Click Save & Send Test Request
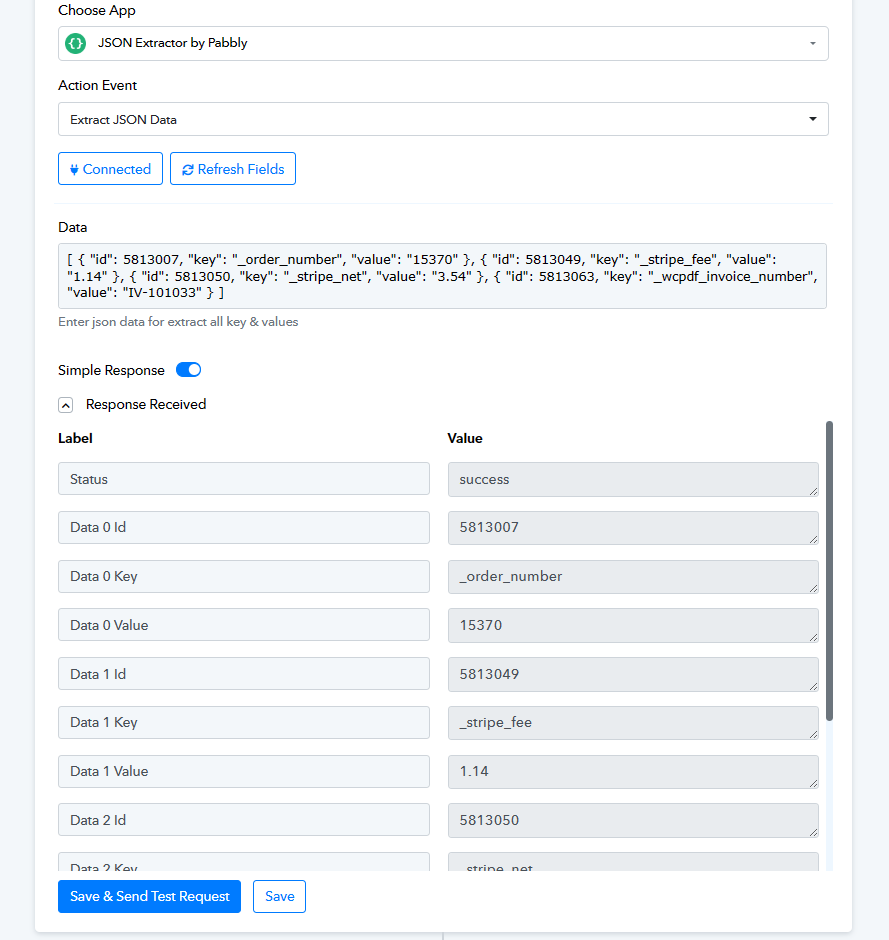 (x=149, y=896)
